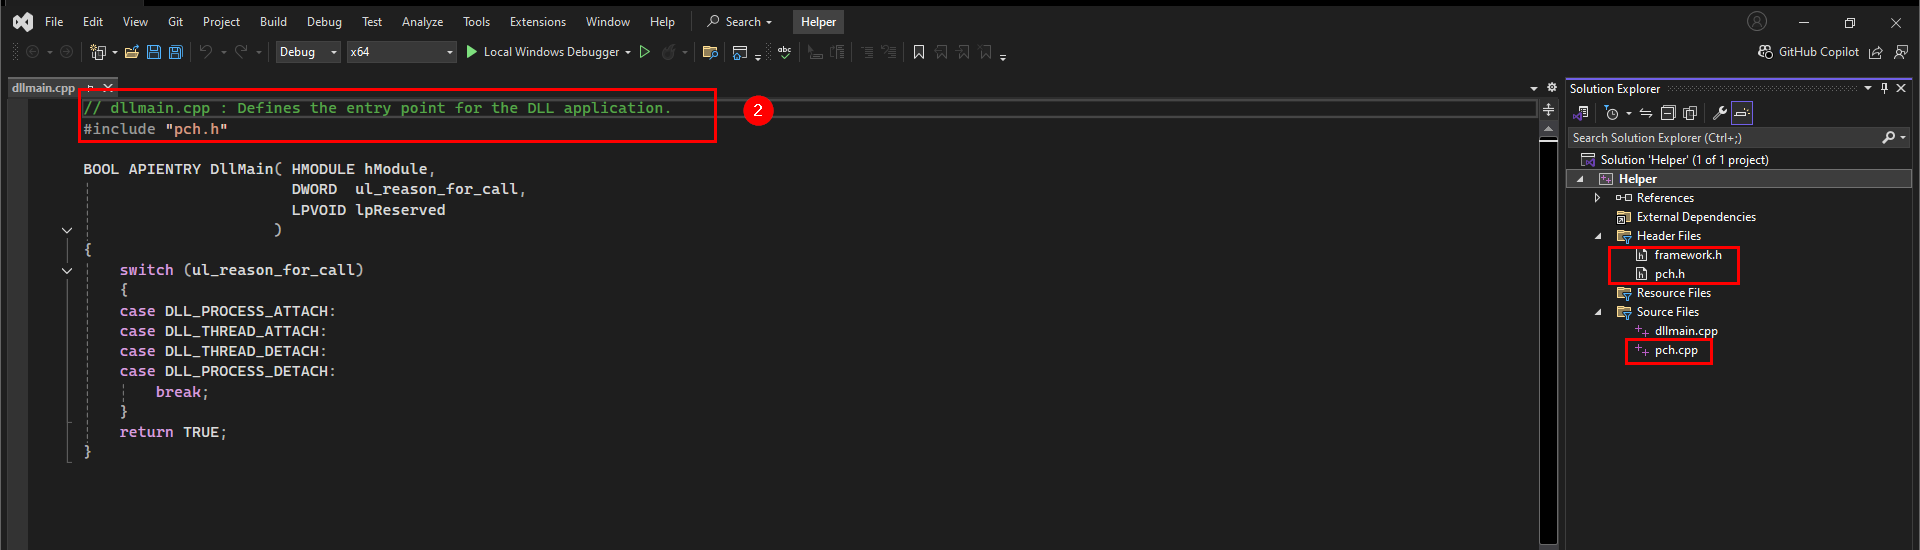Collapse the Header Files folder
This screenshot has height=550, width=1920.
[x=1597, y=236]
